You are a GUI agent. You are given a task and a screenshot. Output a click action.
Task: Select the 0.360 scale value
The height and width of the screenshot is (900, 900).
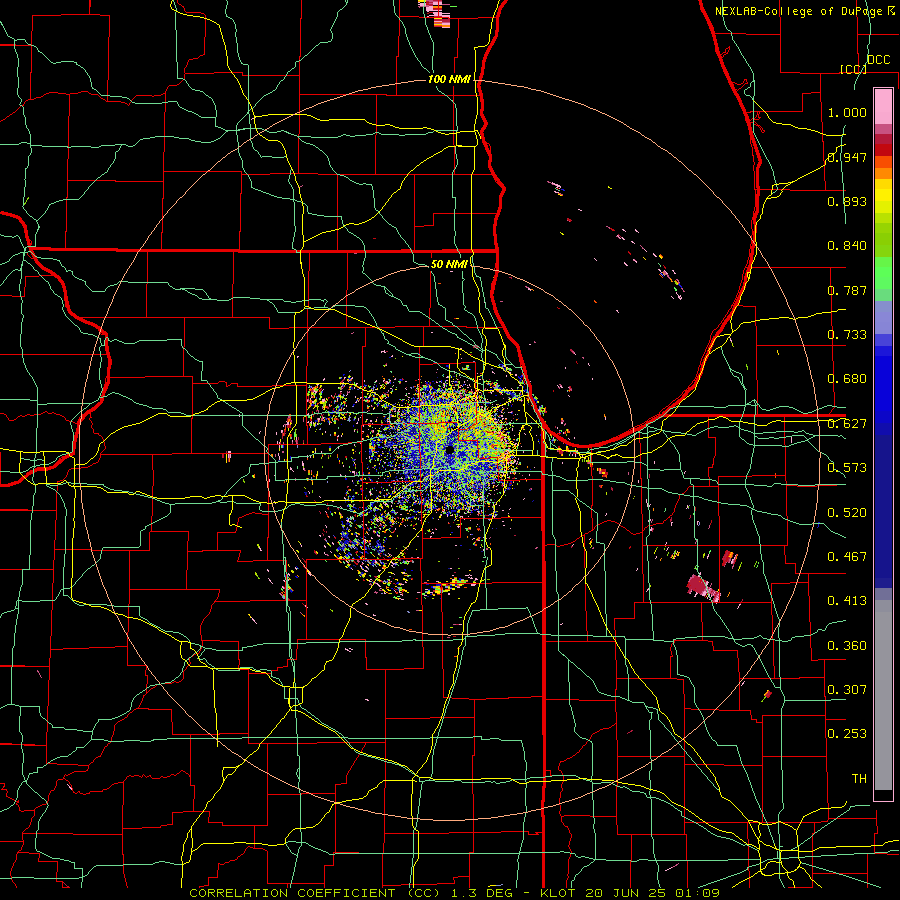[847, 646]
